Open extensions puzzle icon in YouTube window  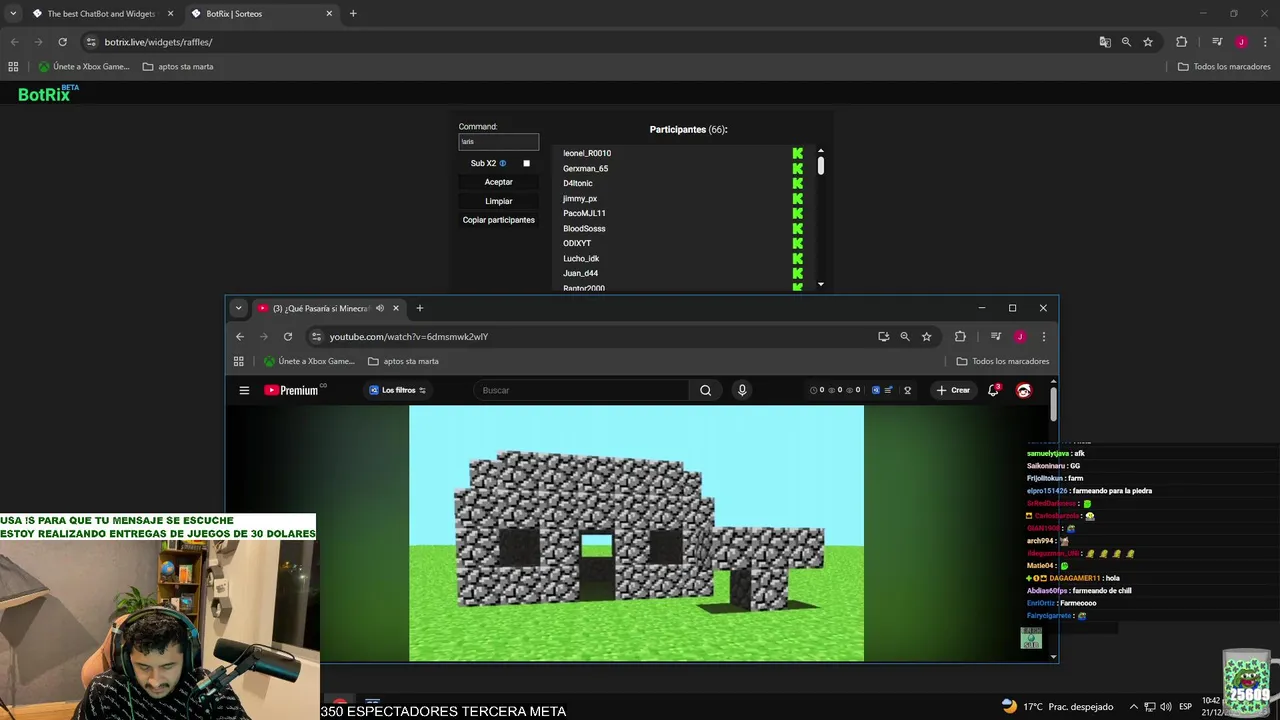960,337
